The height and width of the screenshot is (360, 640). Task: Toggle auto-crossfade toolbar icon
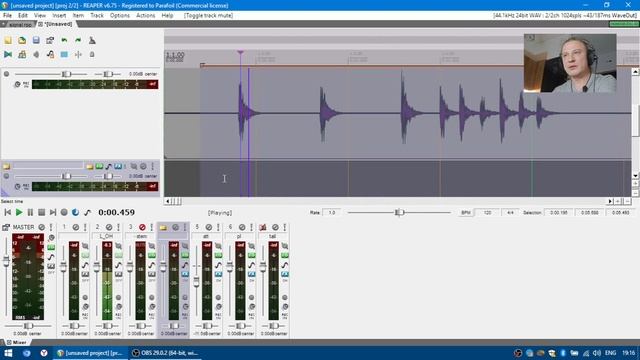pos(8,54)
